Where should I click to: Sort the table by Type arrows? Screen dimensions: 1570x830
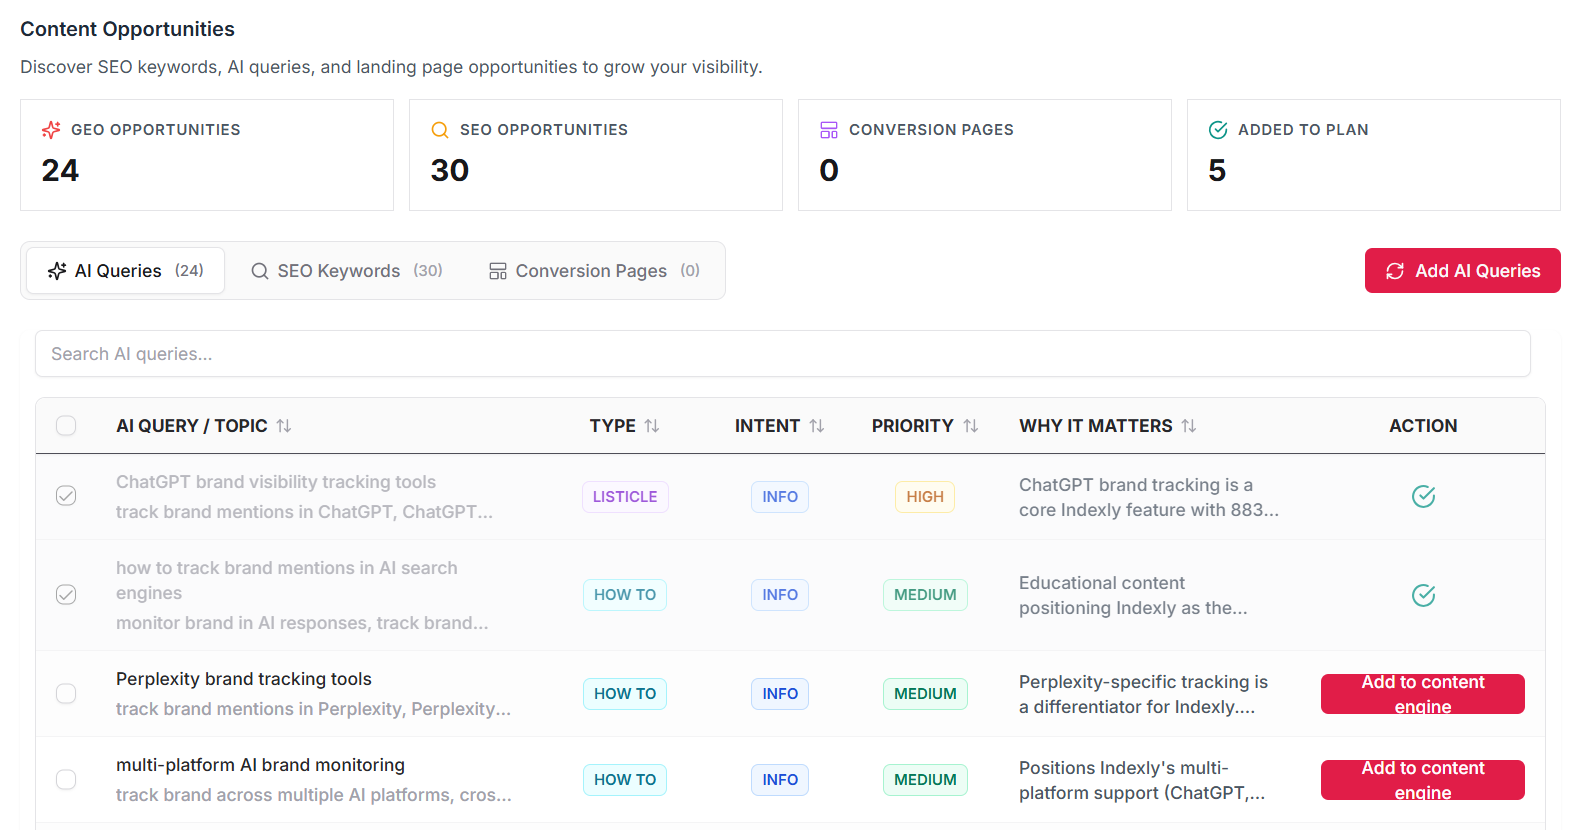click(x=652, y=426)
